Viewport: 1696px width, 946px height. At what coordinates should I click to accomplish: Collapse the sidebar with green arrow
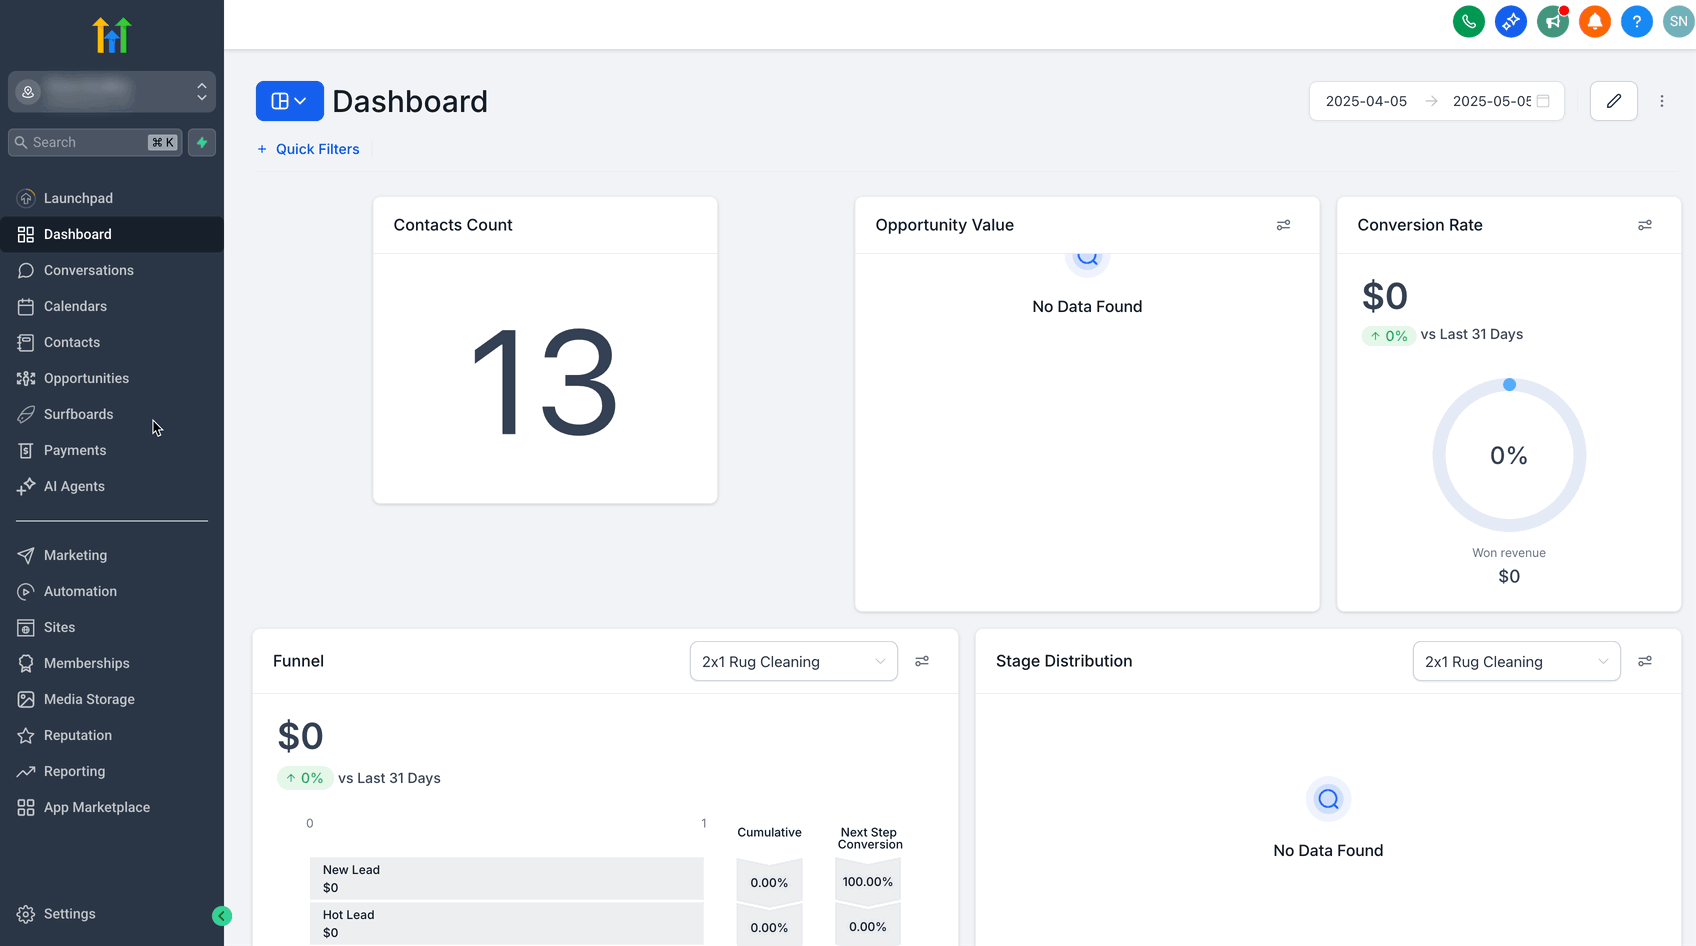click(x=222, y=915)
